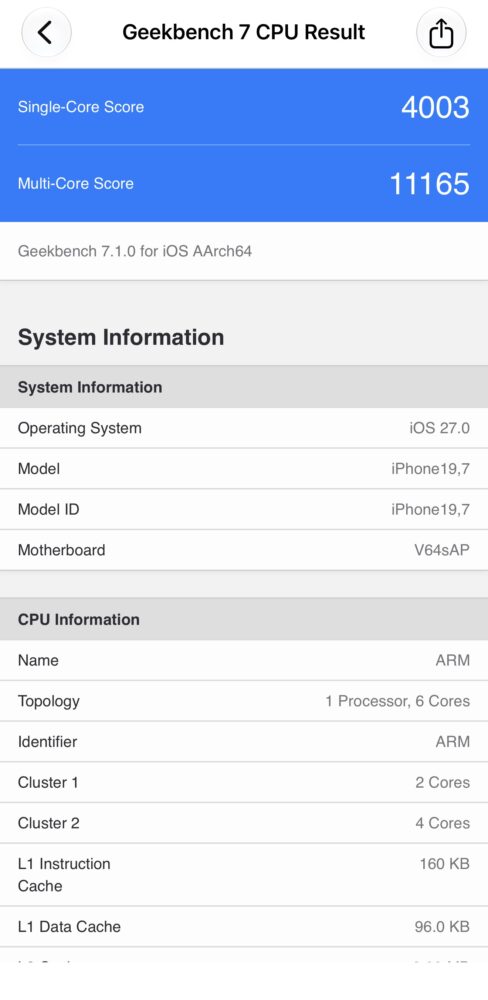Image resolution: width=488 pixels, height=1000 pixels.
Task: Tap the Cluster 2 row
Action: coord(244,823)
